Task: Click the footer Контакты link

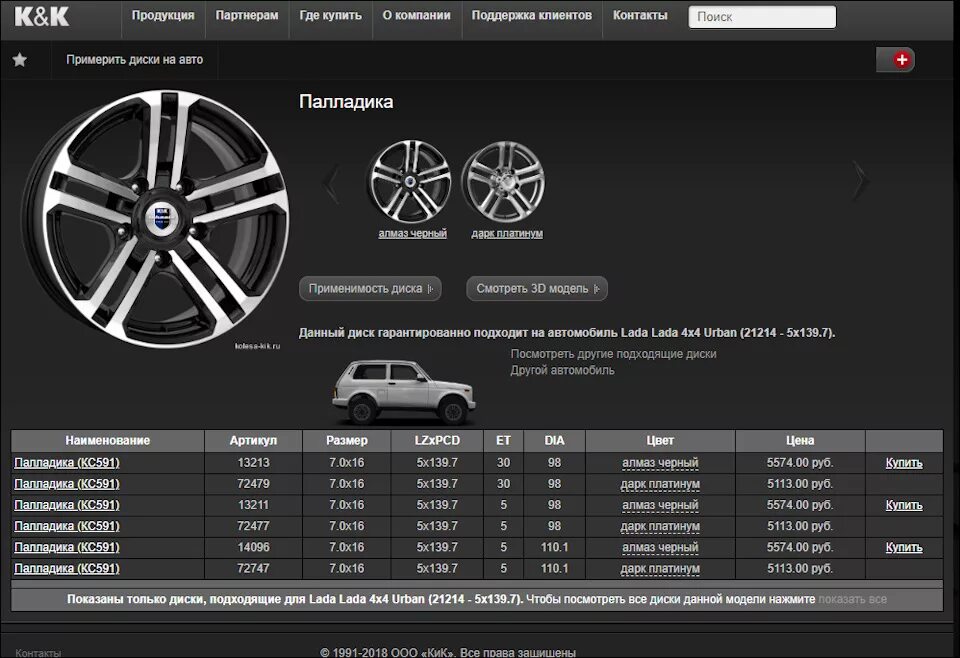Action: point(38,652)
